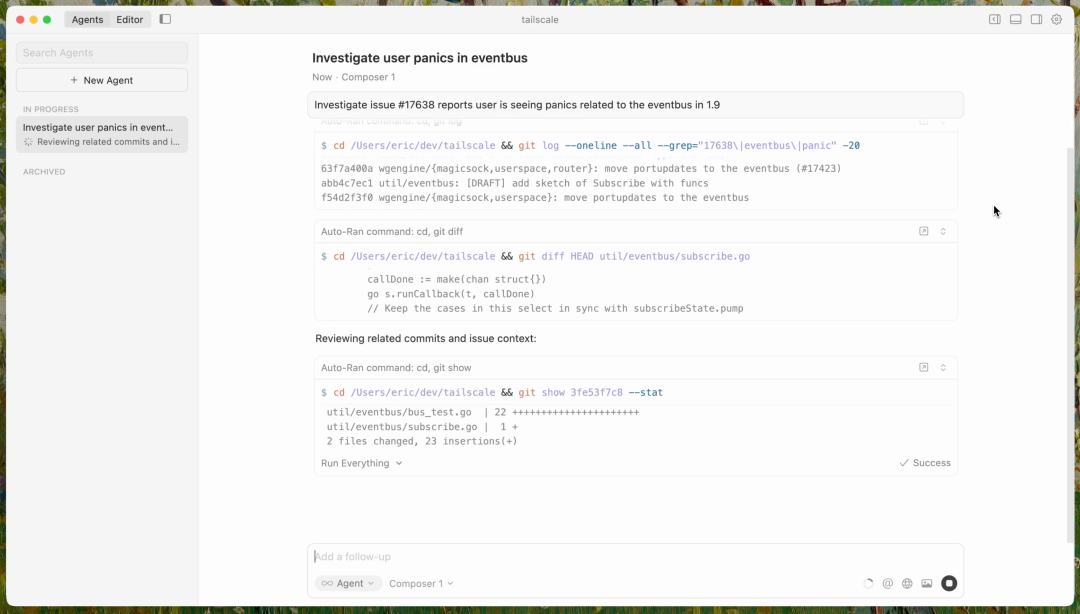Switch to the Agents tab
The height and width of the screenshot is (614, 1080).
tap(87, 19)
